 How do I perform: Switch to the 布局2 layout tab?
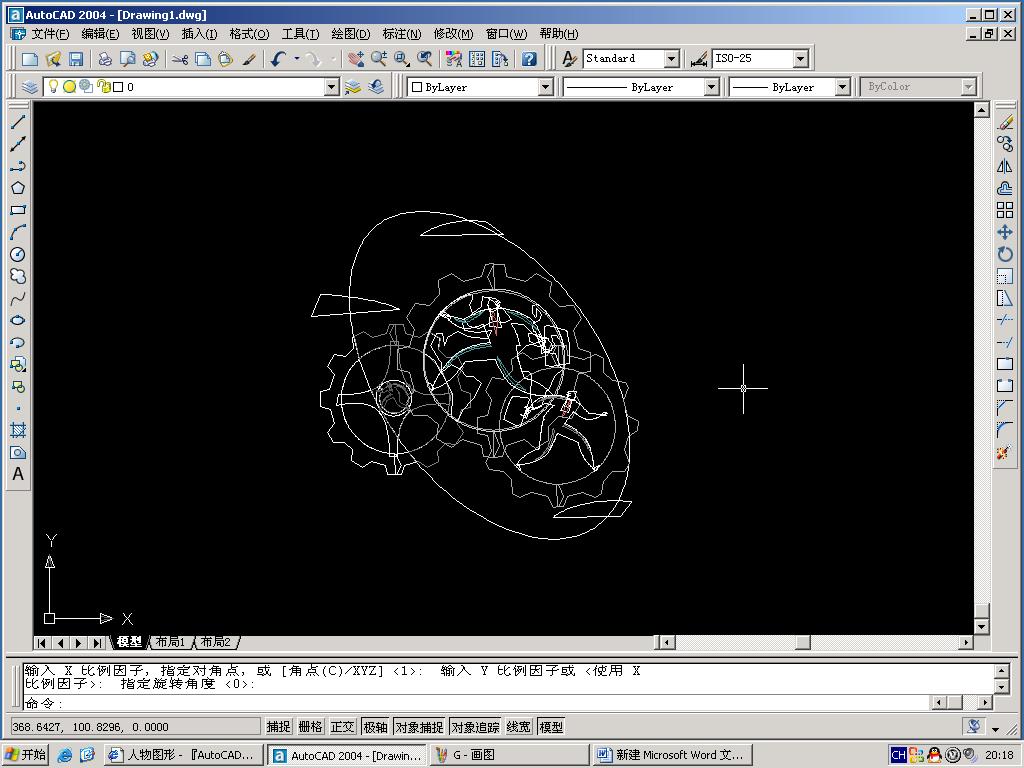(x=216, y=642)
